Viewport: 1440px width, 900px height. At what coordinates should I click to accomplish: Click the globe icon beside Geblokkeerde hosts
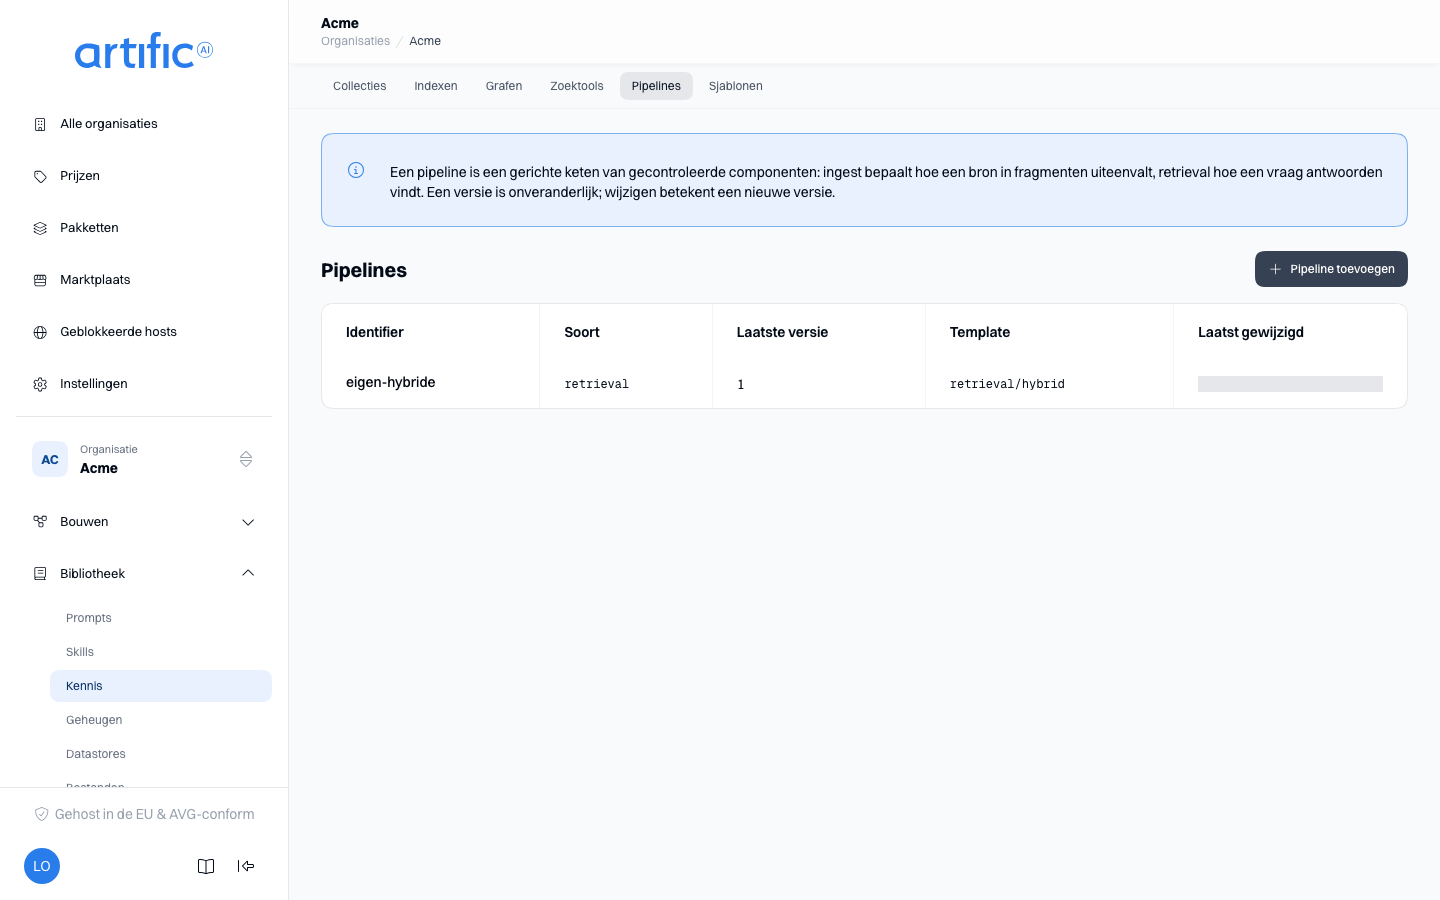tap(40, 332)
